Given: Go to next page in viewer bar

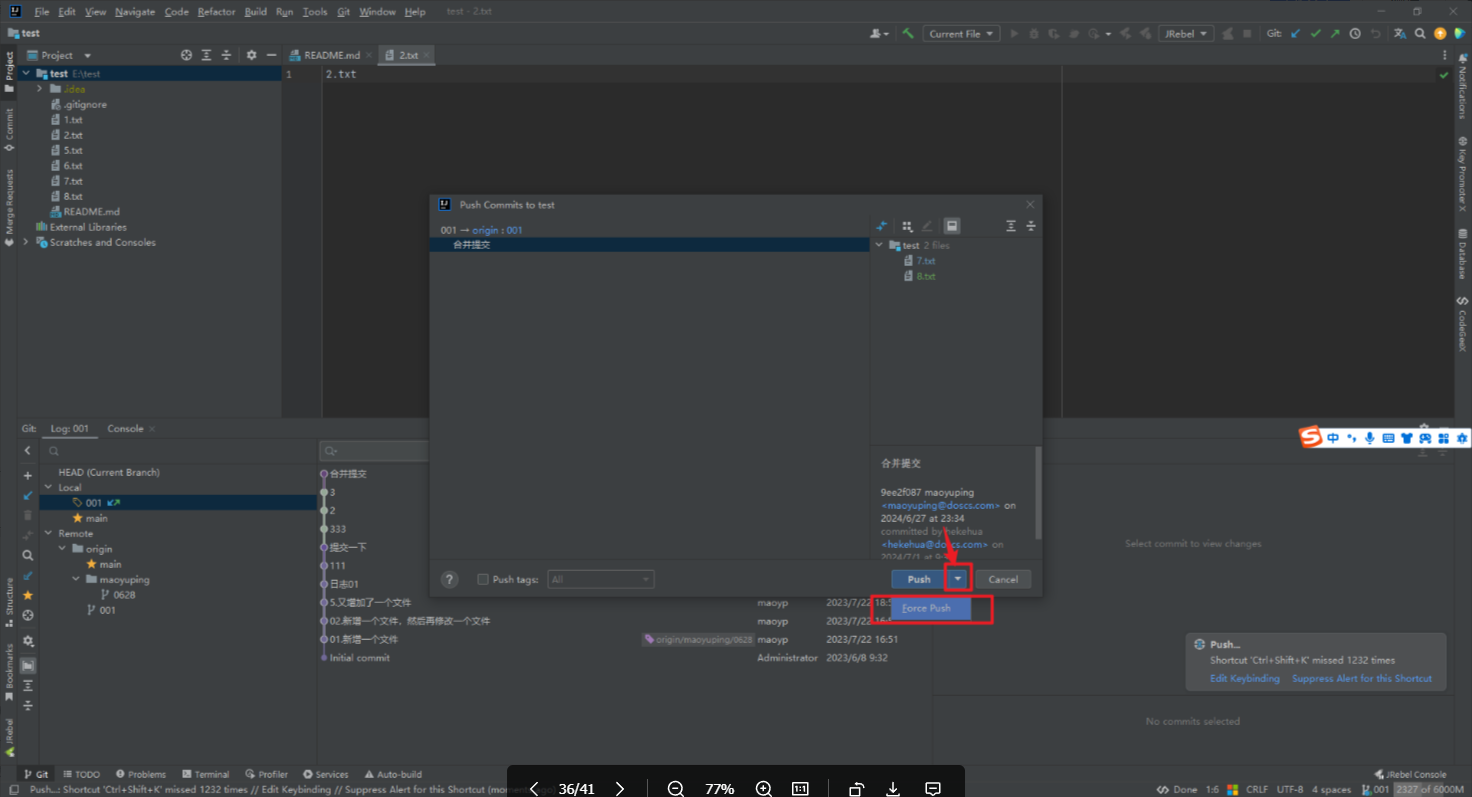Looking at the screenshot, I should [620, 789].
